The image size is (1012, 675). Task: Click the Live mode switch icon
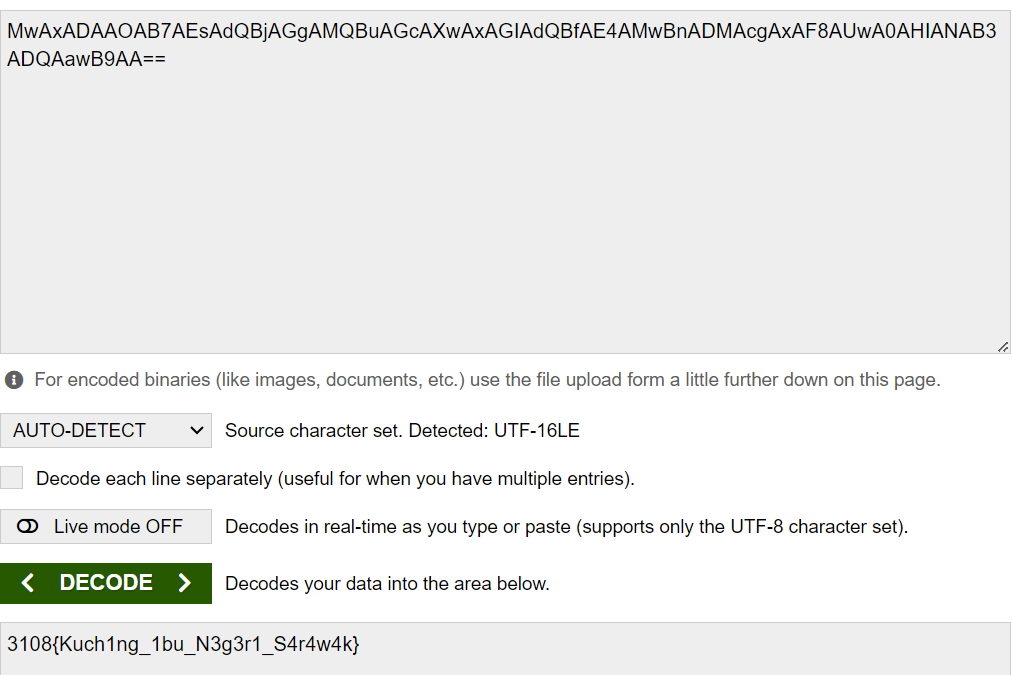tap(28, 526)
